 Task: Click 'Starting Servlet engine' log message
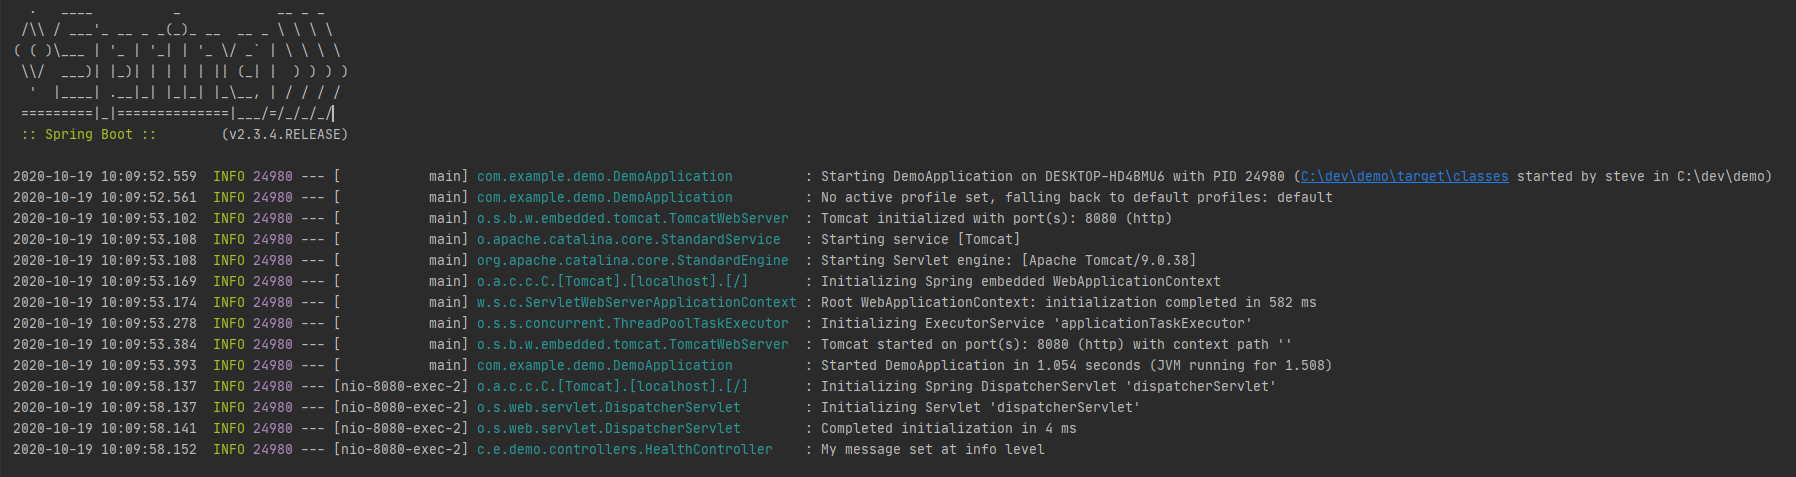tap(1009, 261)
